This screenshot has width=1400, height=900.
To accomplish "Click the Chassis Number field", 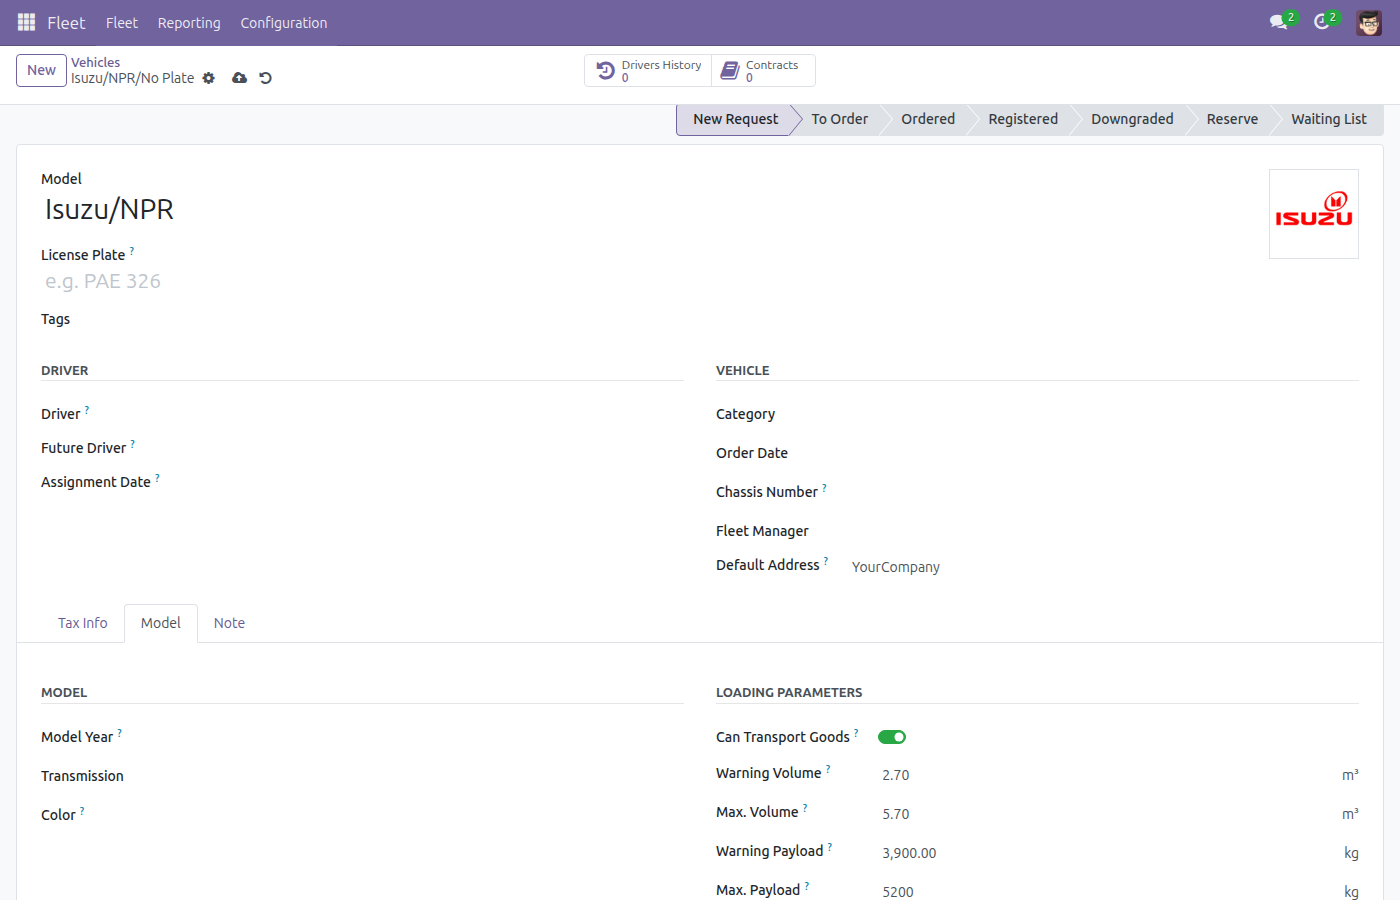I will (x=1105, y=492).
